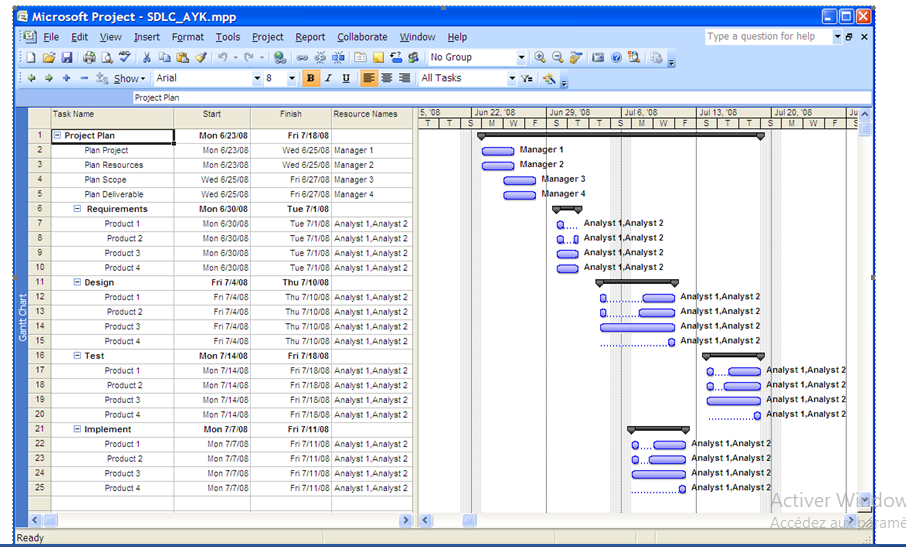Enable Align Left
This screenshot has width=906, height=547.
(369, 78)
